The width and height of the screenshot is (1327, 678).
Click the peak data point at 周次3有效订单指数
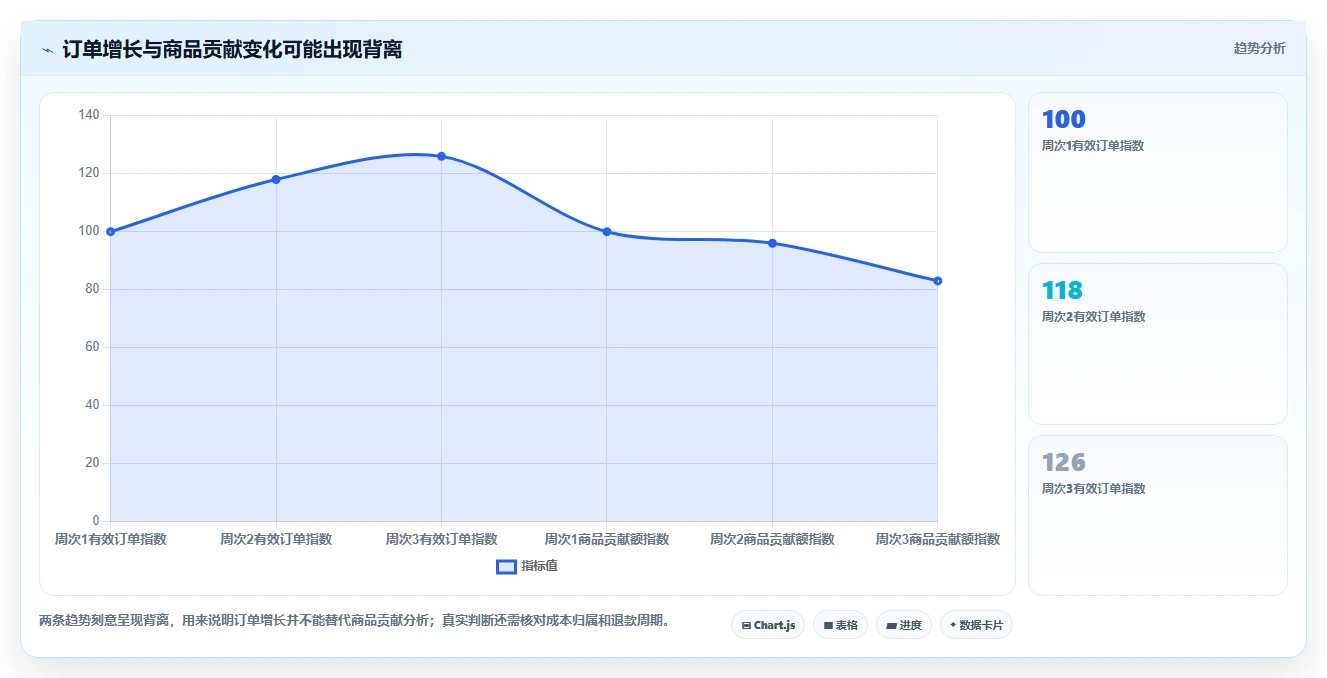tap(441, 156)
